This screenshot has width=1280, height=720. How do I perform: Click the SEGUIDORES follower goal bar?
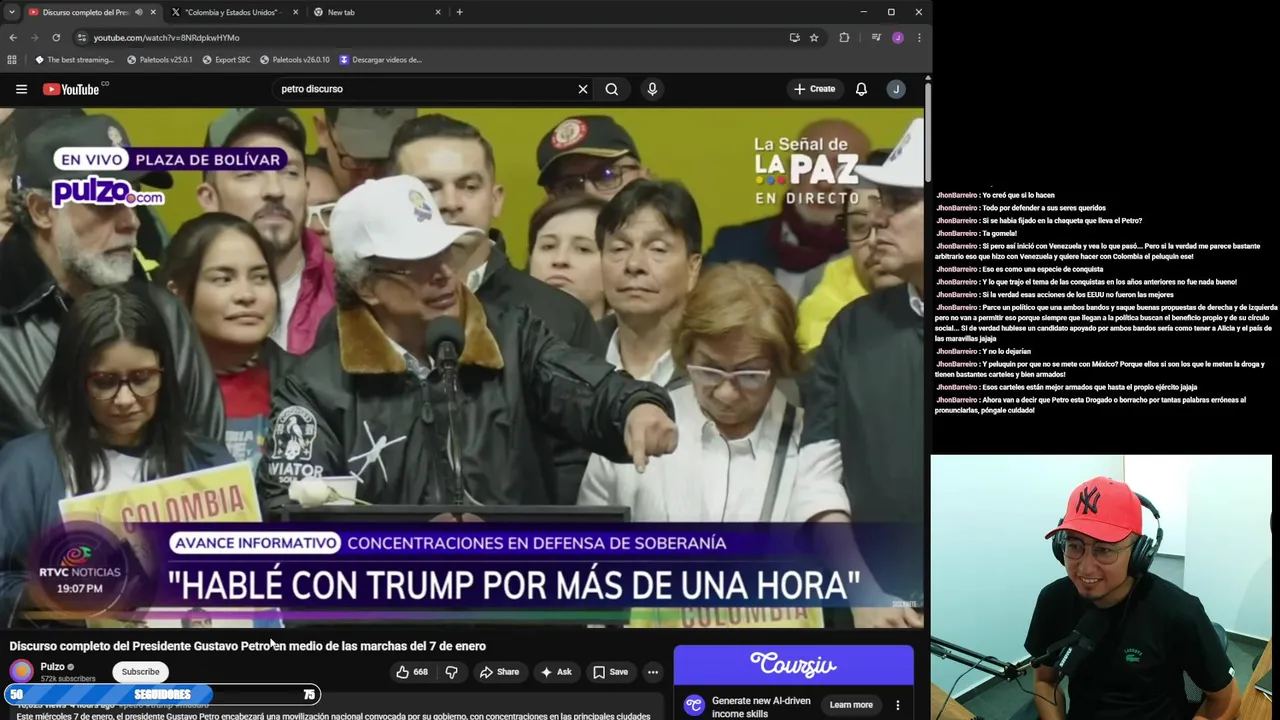[x=162, y=694]
